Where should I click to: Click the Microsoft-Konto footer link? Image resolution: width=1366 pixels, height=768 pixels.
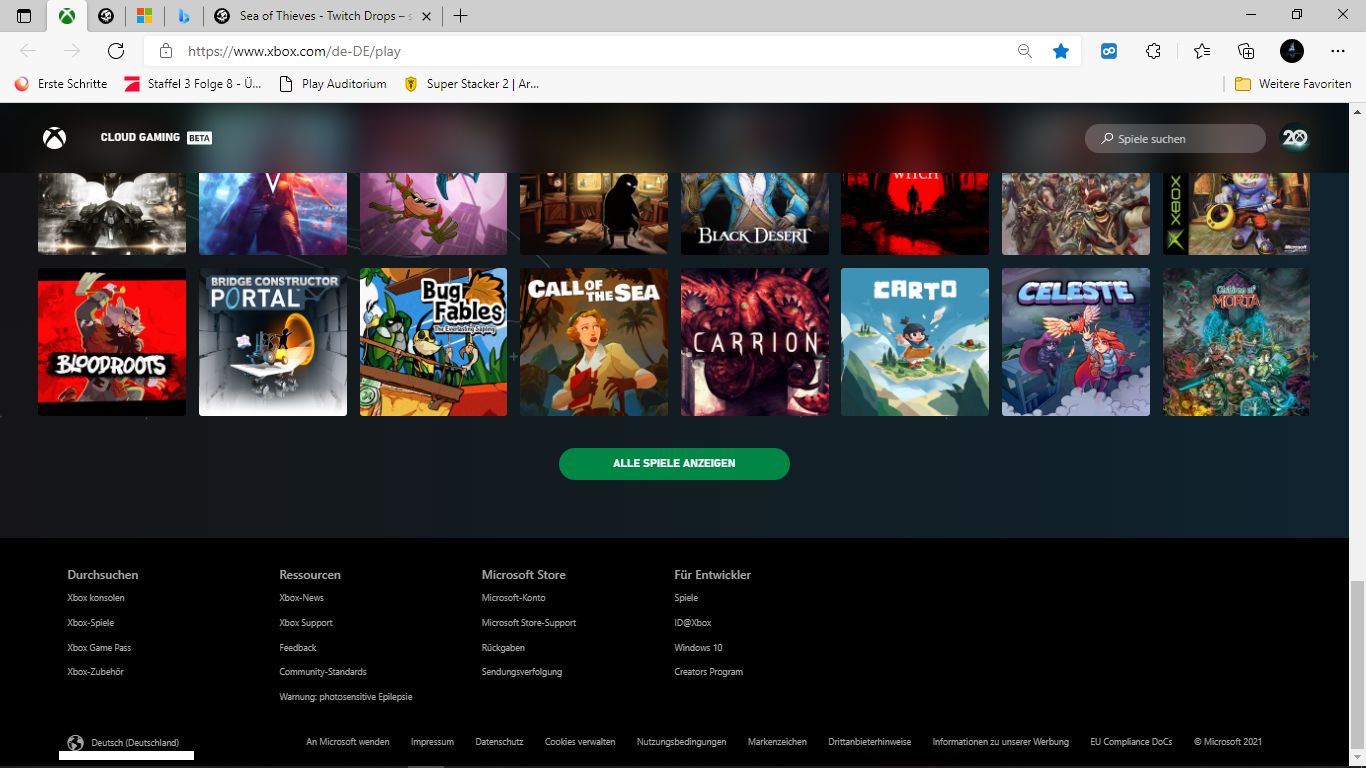pos(514,598)
